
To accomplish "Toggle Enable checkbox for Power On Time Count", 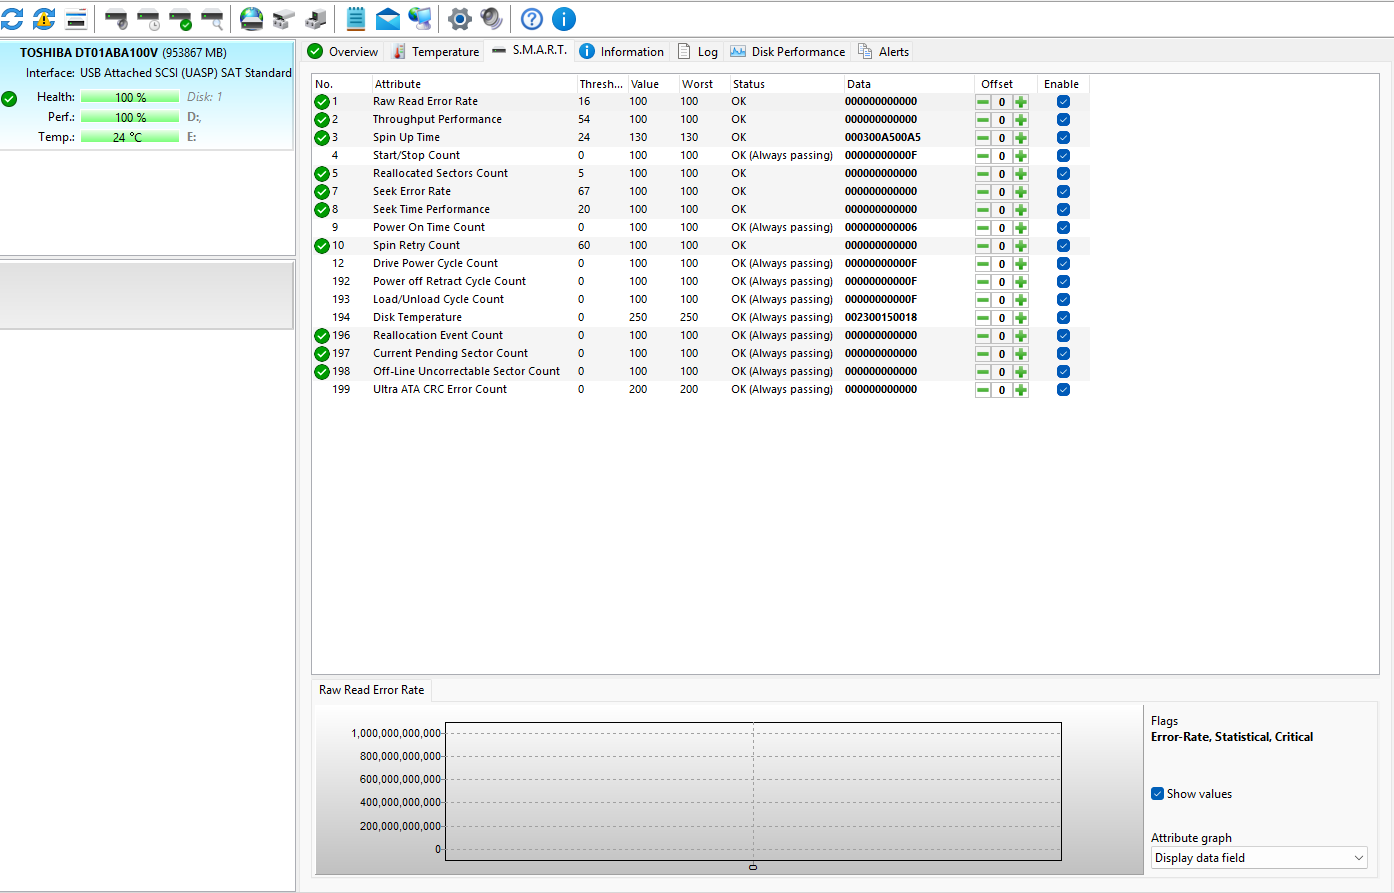I will (x=1063, y=228).
